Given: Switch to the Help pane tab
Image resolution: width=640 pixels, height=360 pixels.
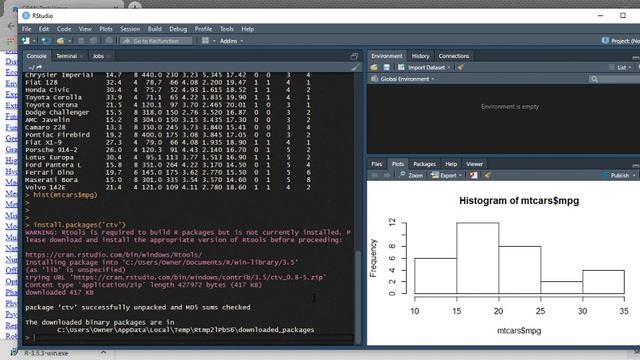Looking at the screenshot, I should [x=451, y=164].
